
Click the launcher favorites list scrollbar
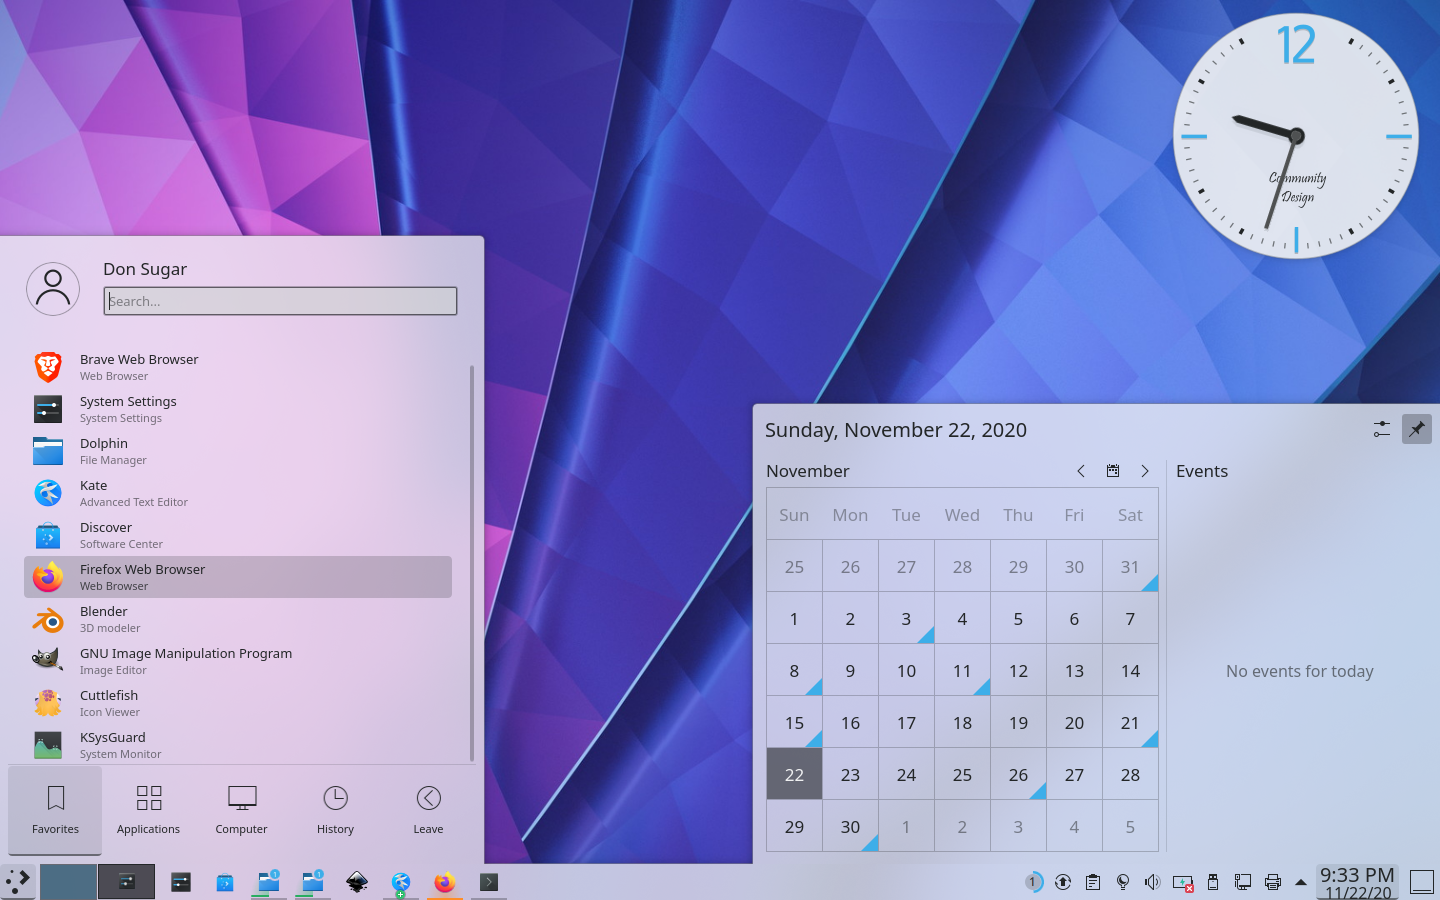pyautogui.click(x=471, y=563)
